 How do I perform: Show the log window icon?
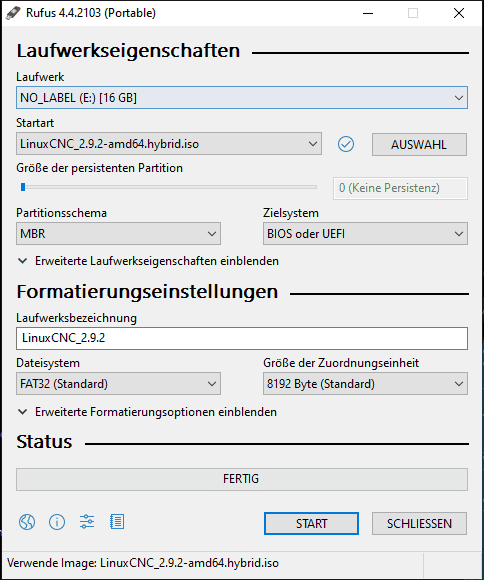pos(117,522)
